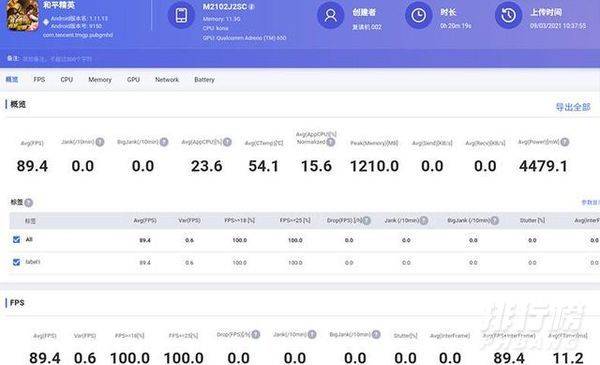Click the game app thumbnail image
The height and width of the screenshot is (365, 600).
tap(23, 15)
